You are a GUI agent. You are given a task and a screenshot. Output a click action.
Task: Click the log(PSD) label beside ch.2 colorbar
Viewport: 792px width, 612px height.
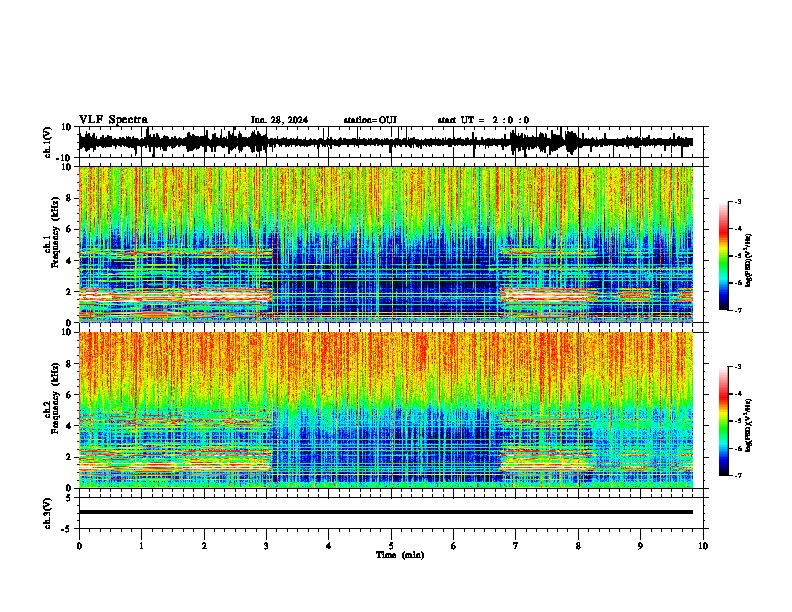tap(748, 425)
